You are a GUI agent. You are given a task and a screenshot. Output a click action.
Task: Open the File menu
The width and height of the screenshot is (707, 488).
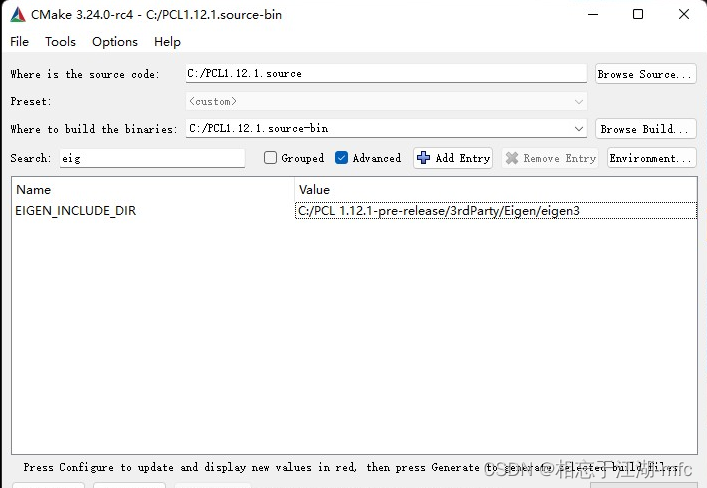click(19, 42)
